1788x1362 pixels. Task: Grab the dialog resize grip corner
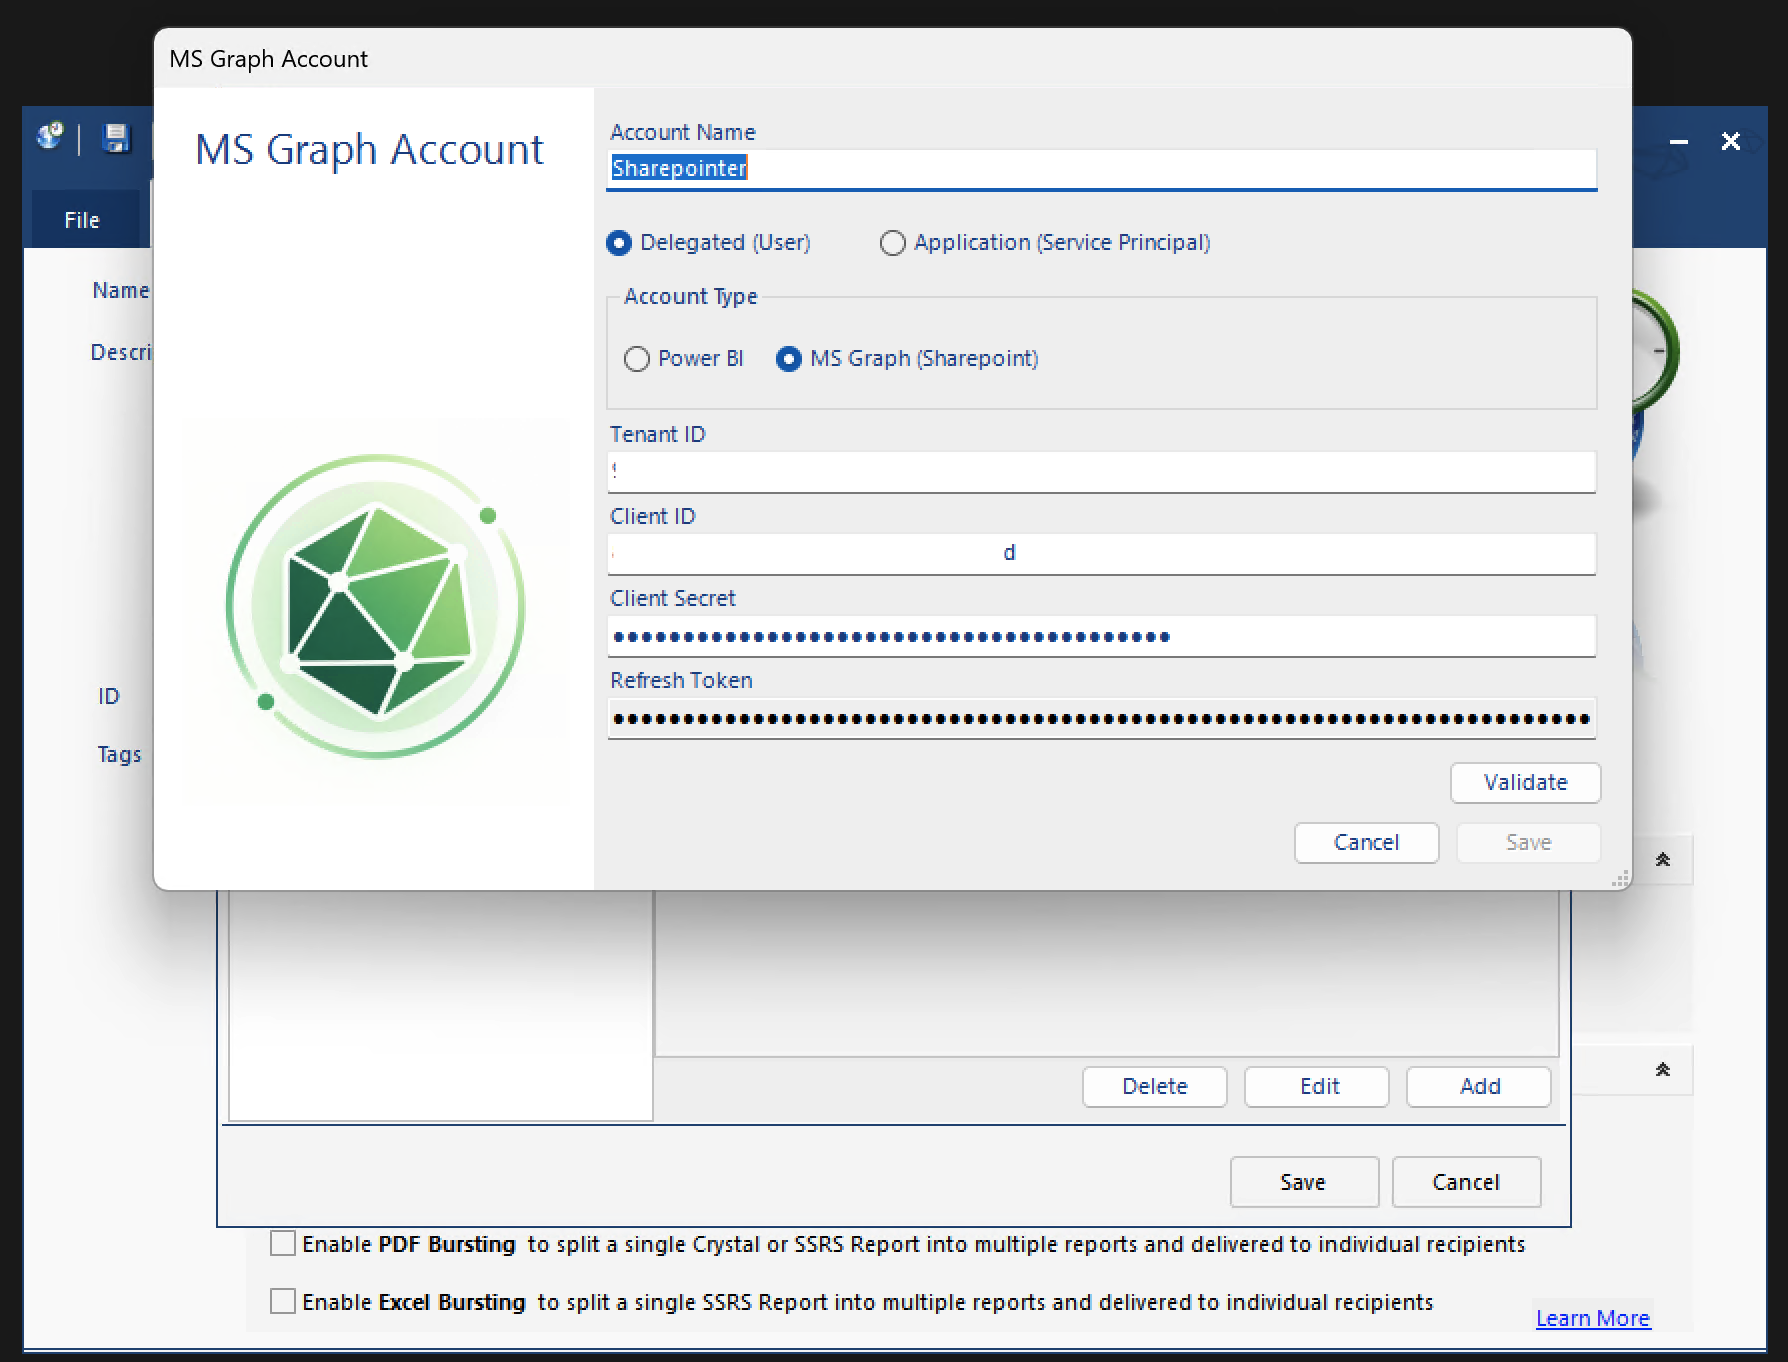pyautogui.click(x=1621, y=879)
